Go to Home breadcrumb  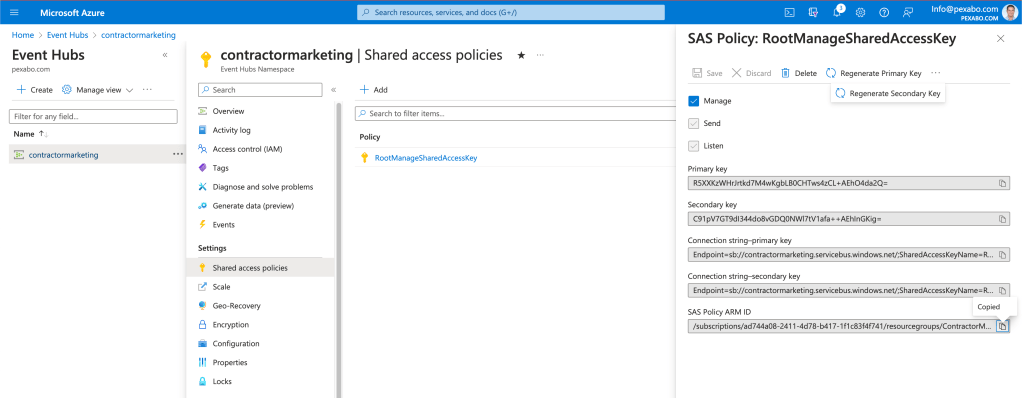22,35
